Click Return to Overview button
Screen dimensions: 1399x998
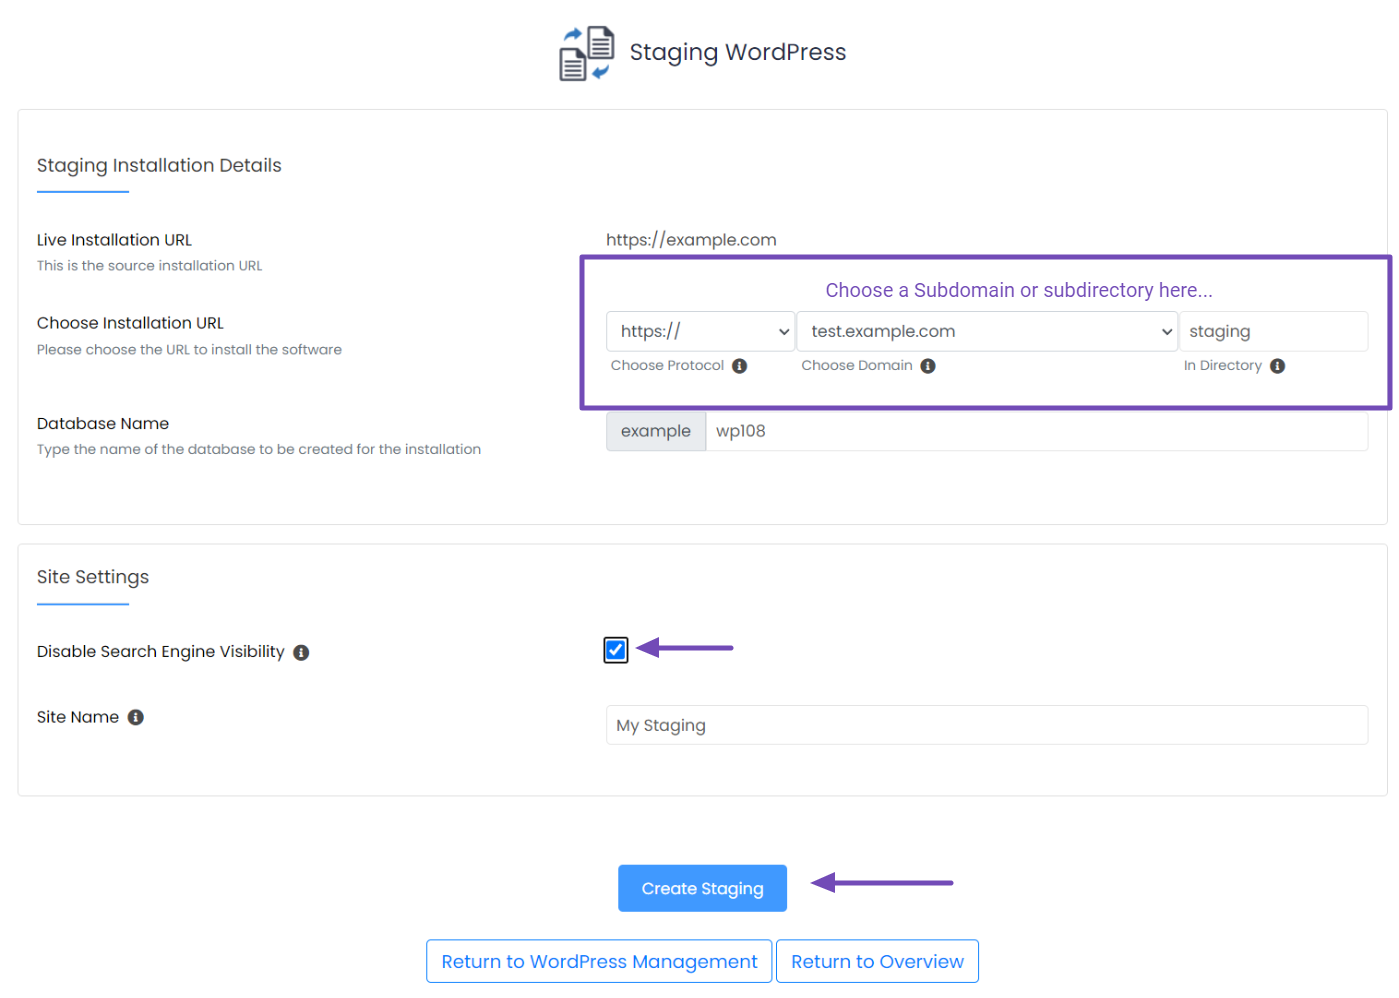877,961
